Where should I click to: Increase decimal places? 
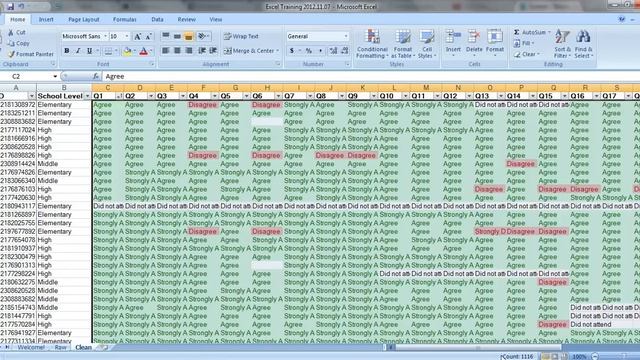(333, 51)
